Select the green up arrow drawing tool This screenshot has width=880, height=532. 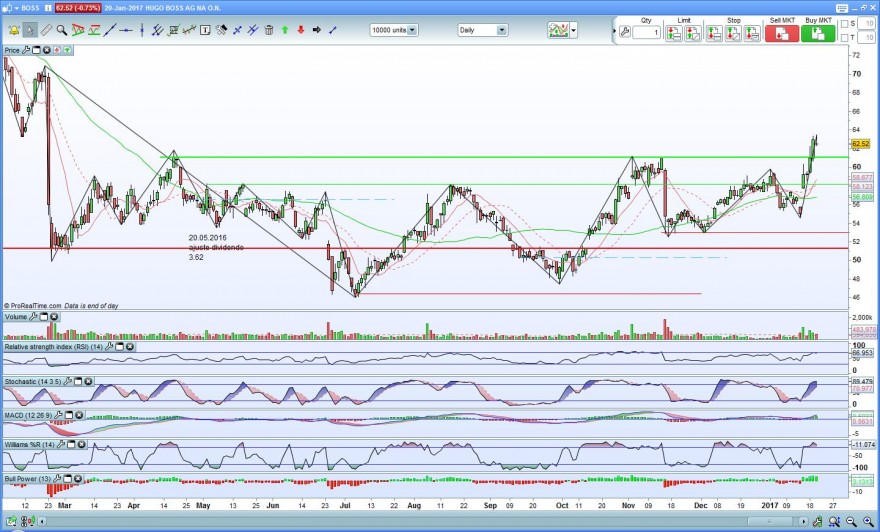[285, 30]
